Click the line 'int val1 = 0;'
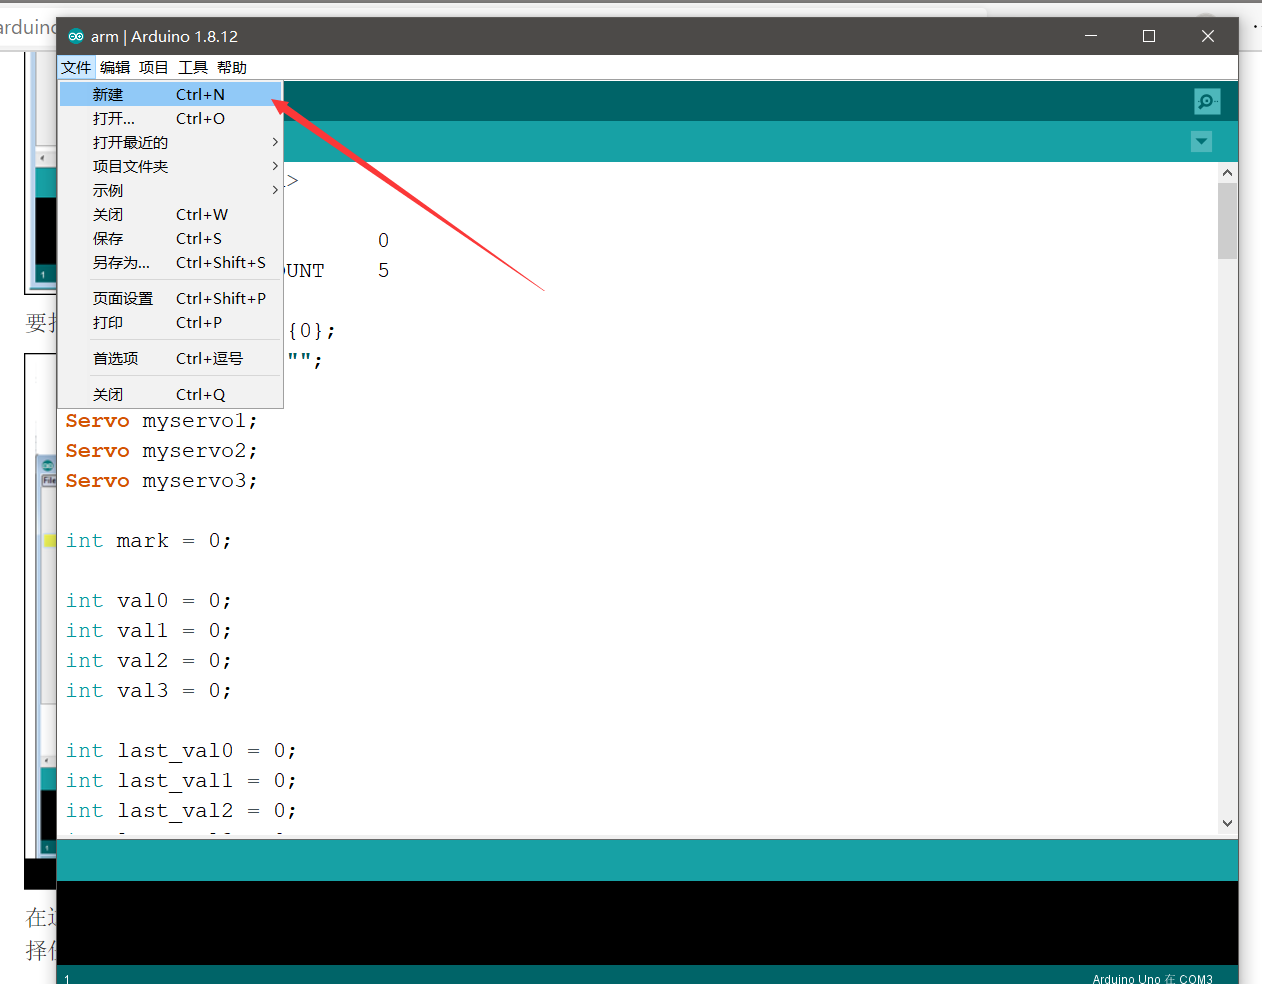 [x=149, y=631]
